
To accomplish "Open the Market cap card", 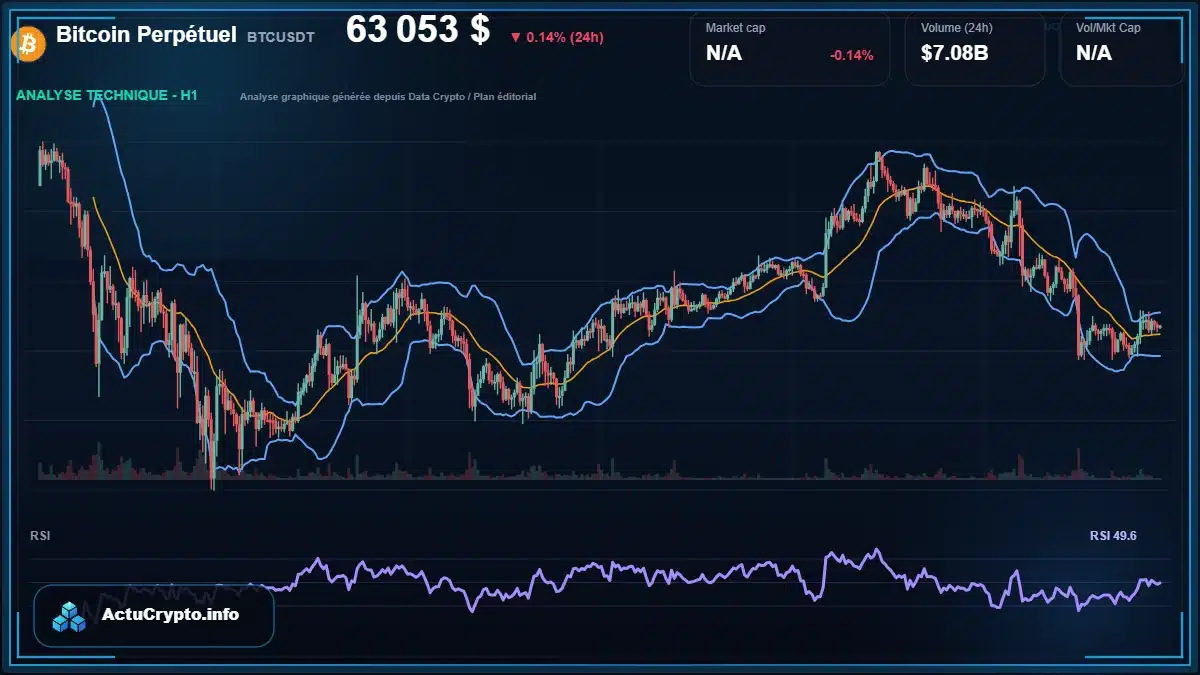I will point(789,49).
